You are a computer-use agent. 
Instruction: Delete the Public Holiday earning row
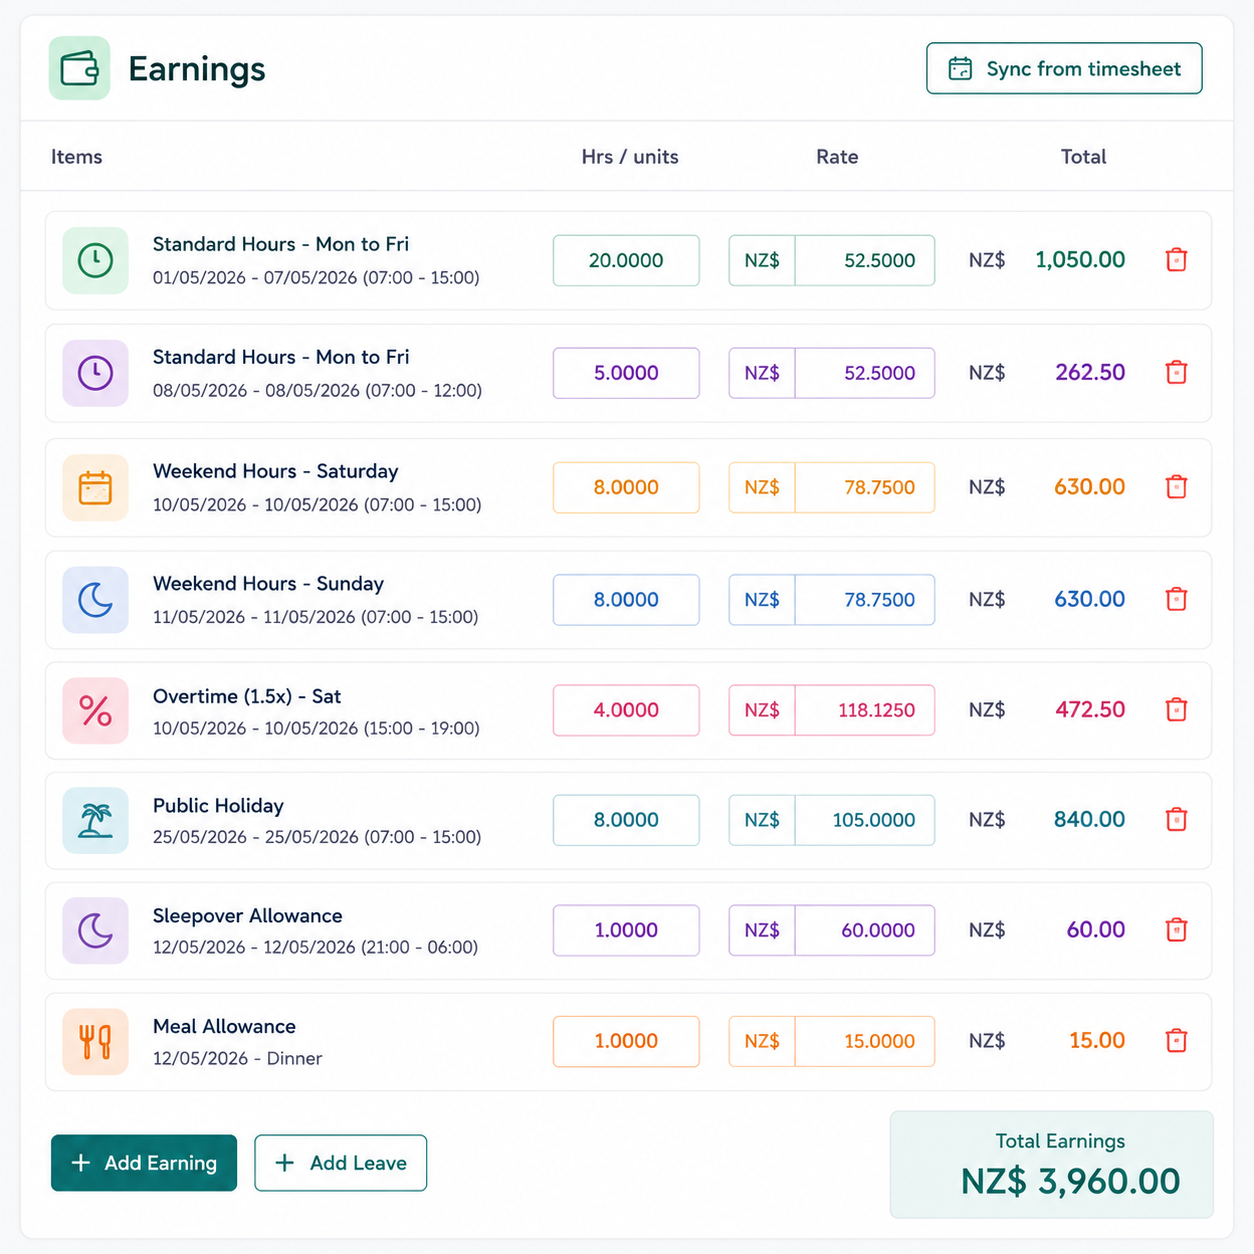[1176, 819]
